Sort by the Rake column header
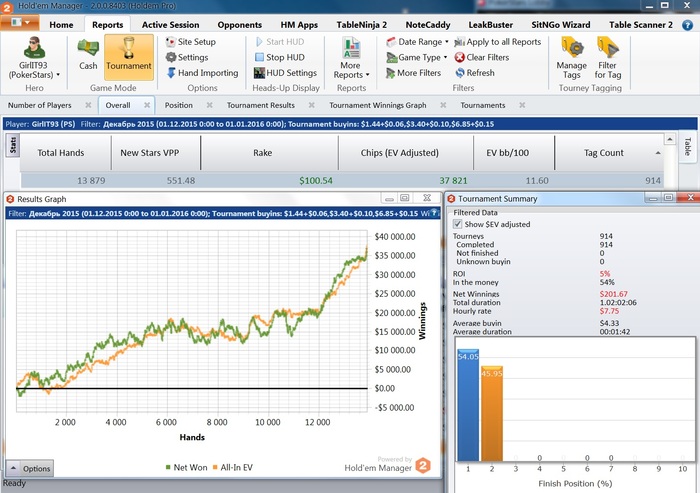 coord(270,153)
